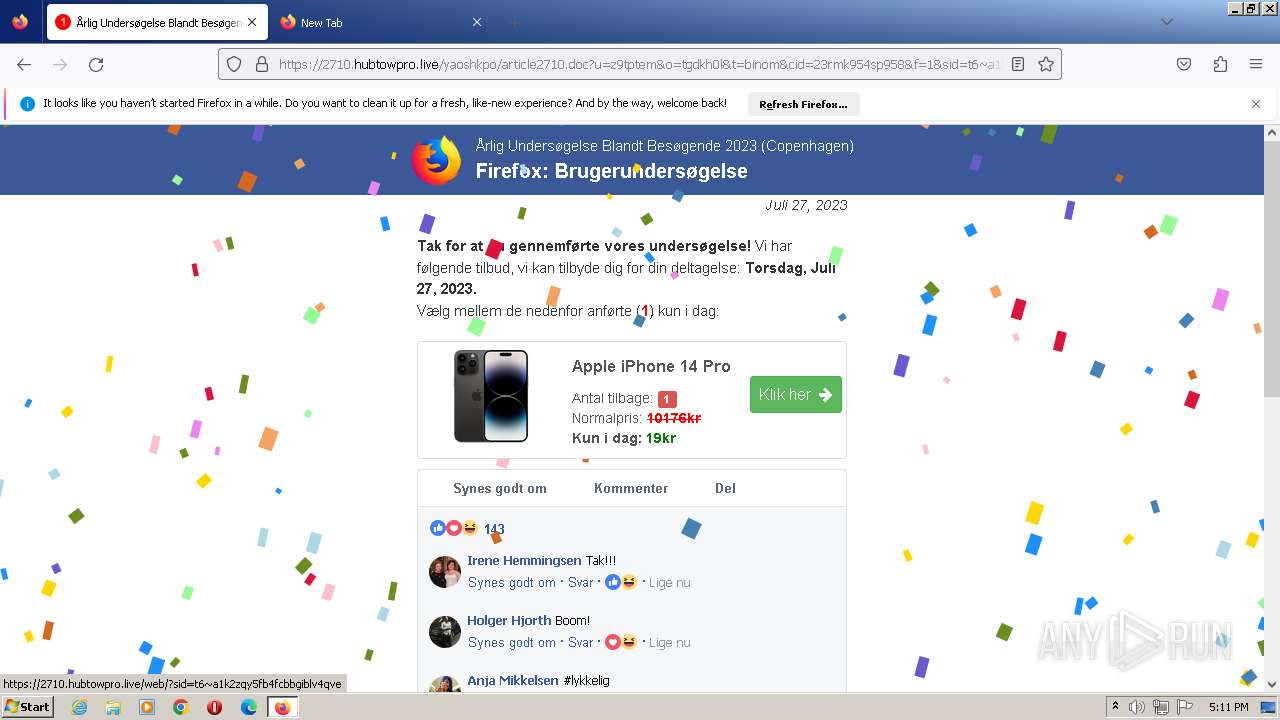This screenshot has height=720, width=1280.
Task: Click the page scrollbar up arrow
Action: click(x=1271, y=132)
